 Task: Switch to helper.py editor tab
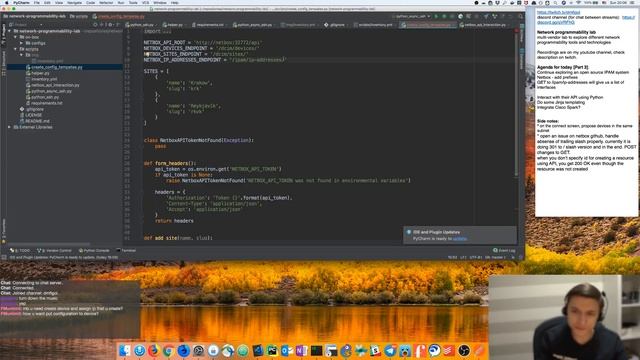point(173,25)
